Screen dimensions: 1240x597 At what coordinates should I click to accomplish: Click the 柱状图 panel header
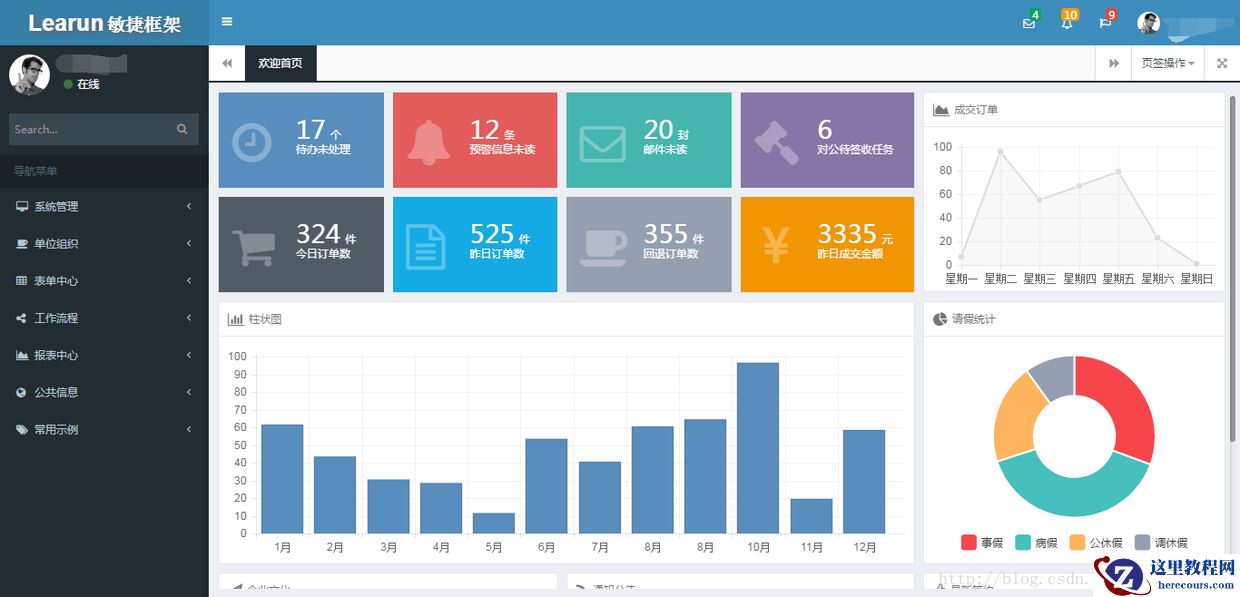(x=566, y=319)
